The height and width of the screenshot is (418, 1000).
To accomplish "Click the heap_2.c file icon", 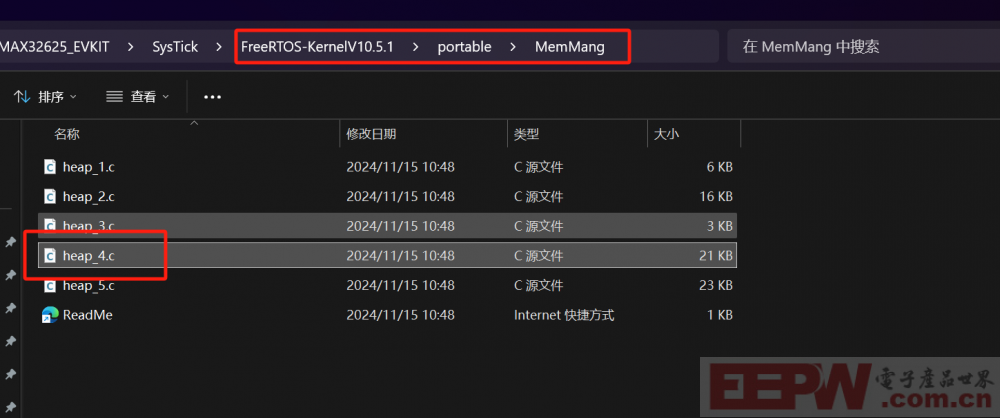I will [x=50, y=197].
